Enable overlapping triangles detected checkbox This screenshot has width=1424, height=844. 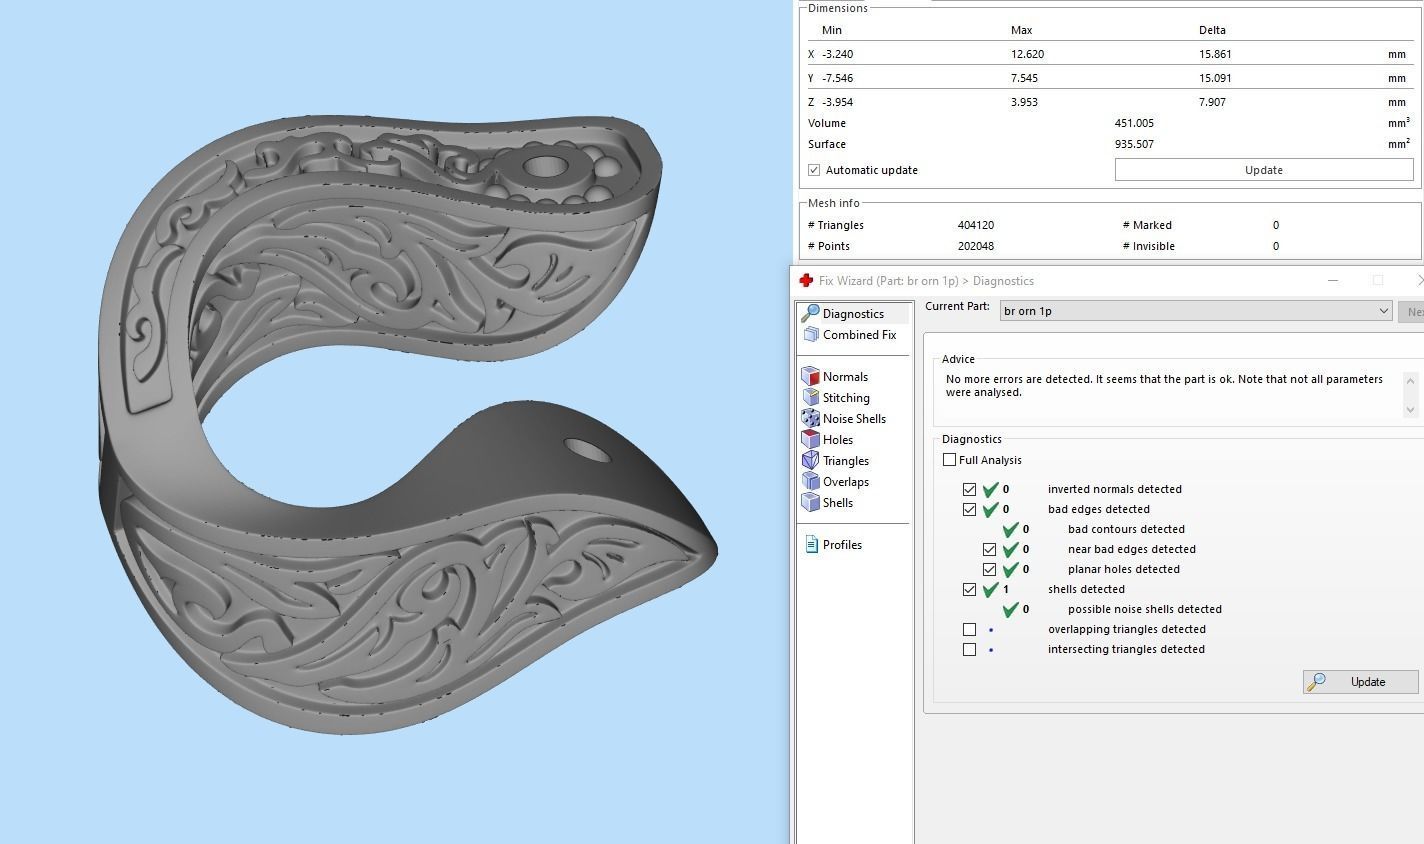(969, 630)
